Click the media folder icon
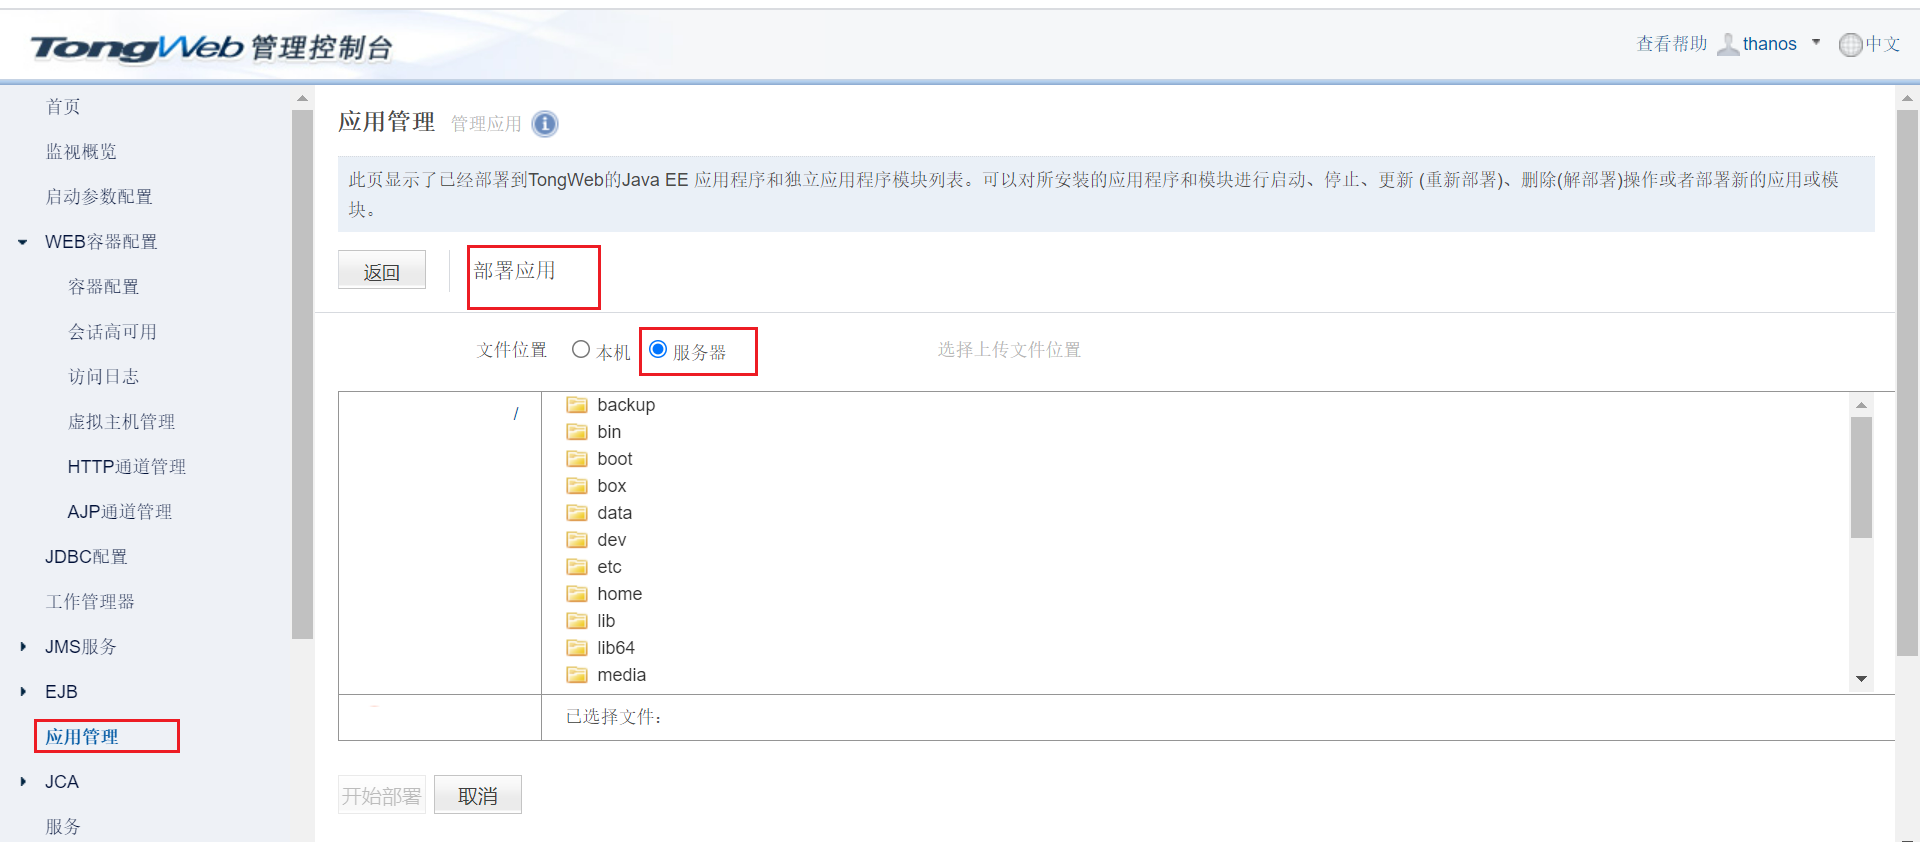This screenshot has height=842, width=1920. pos(577,675)
